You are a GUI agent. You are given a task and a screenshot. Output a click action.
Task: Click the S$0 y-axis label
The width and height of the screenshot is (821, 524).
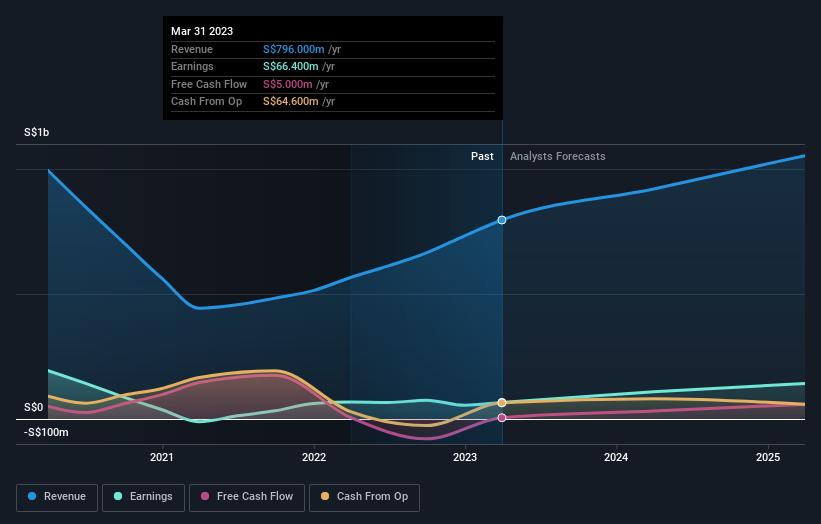point(34,407)
